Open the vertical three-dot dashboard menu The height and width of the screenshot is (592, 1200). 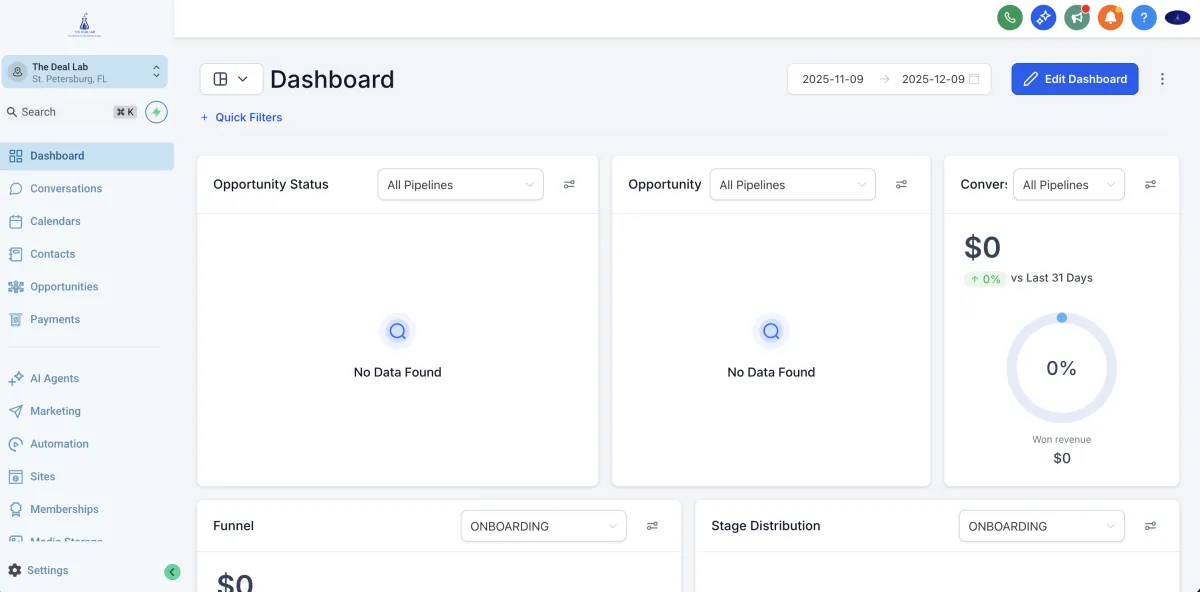pos(1162,79)
